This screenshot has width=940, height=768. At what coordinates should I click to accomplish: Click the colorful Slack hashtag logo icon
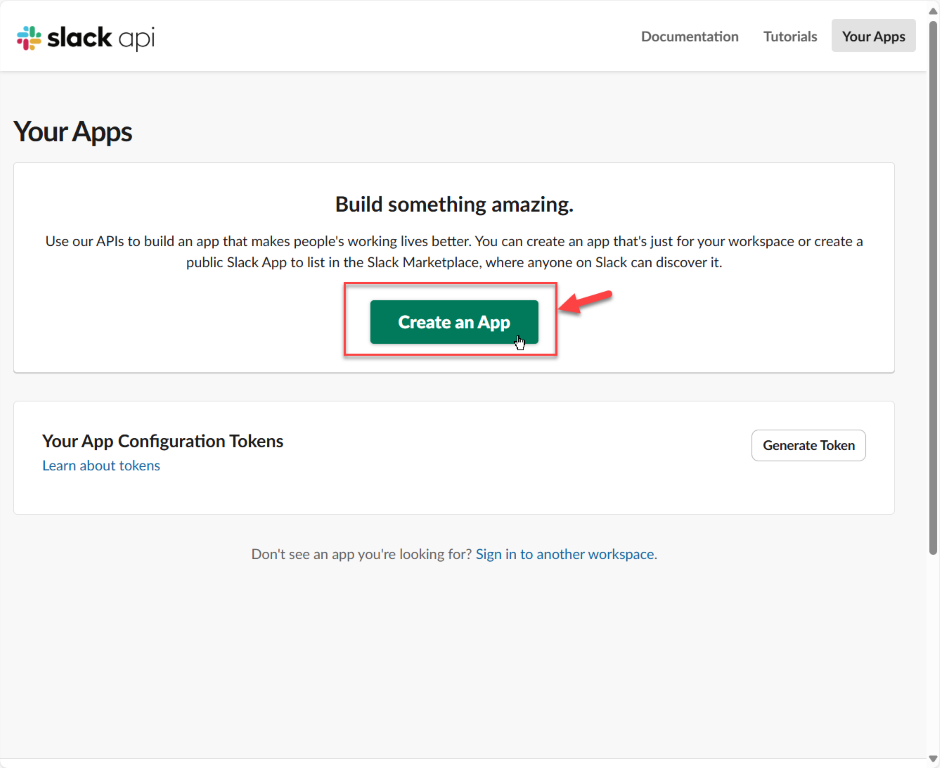click(x=29, y=38)
